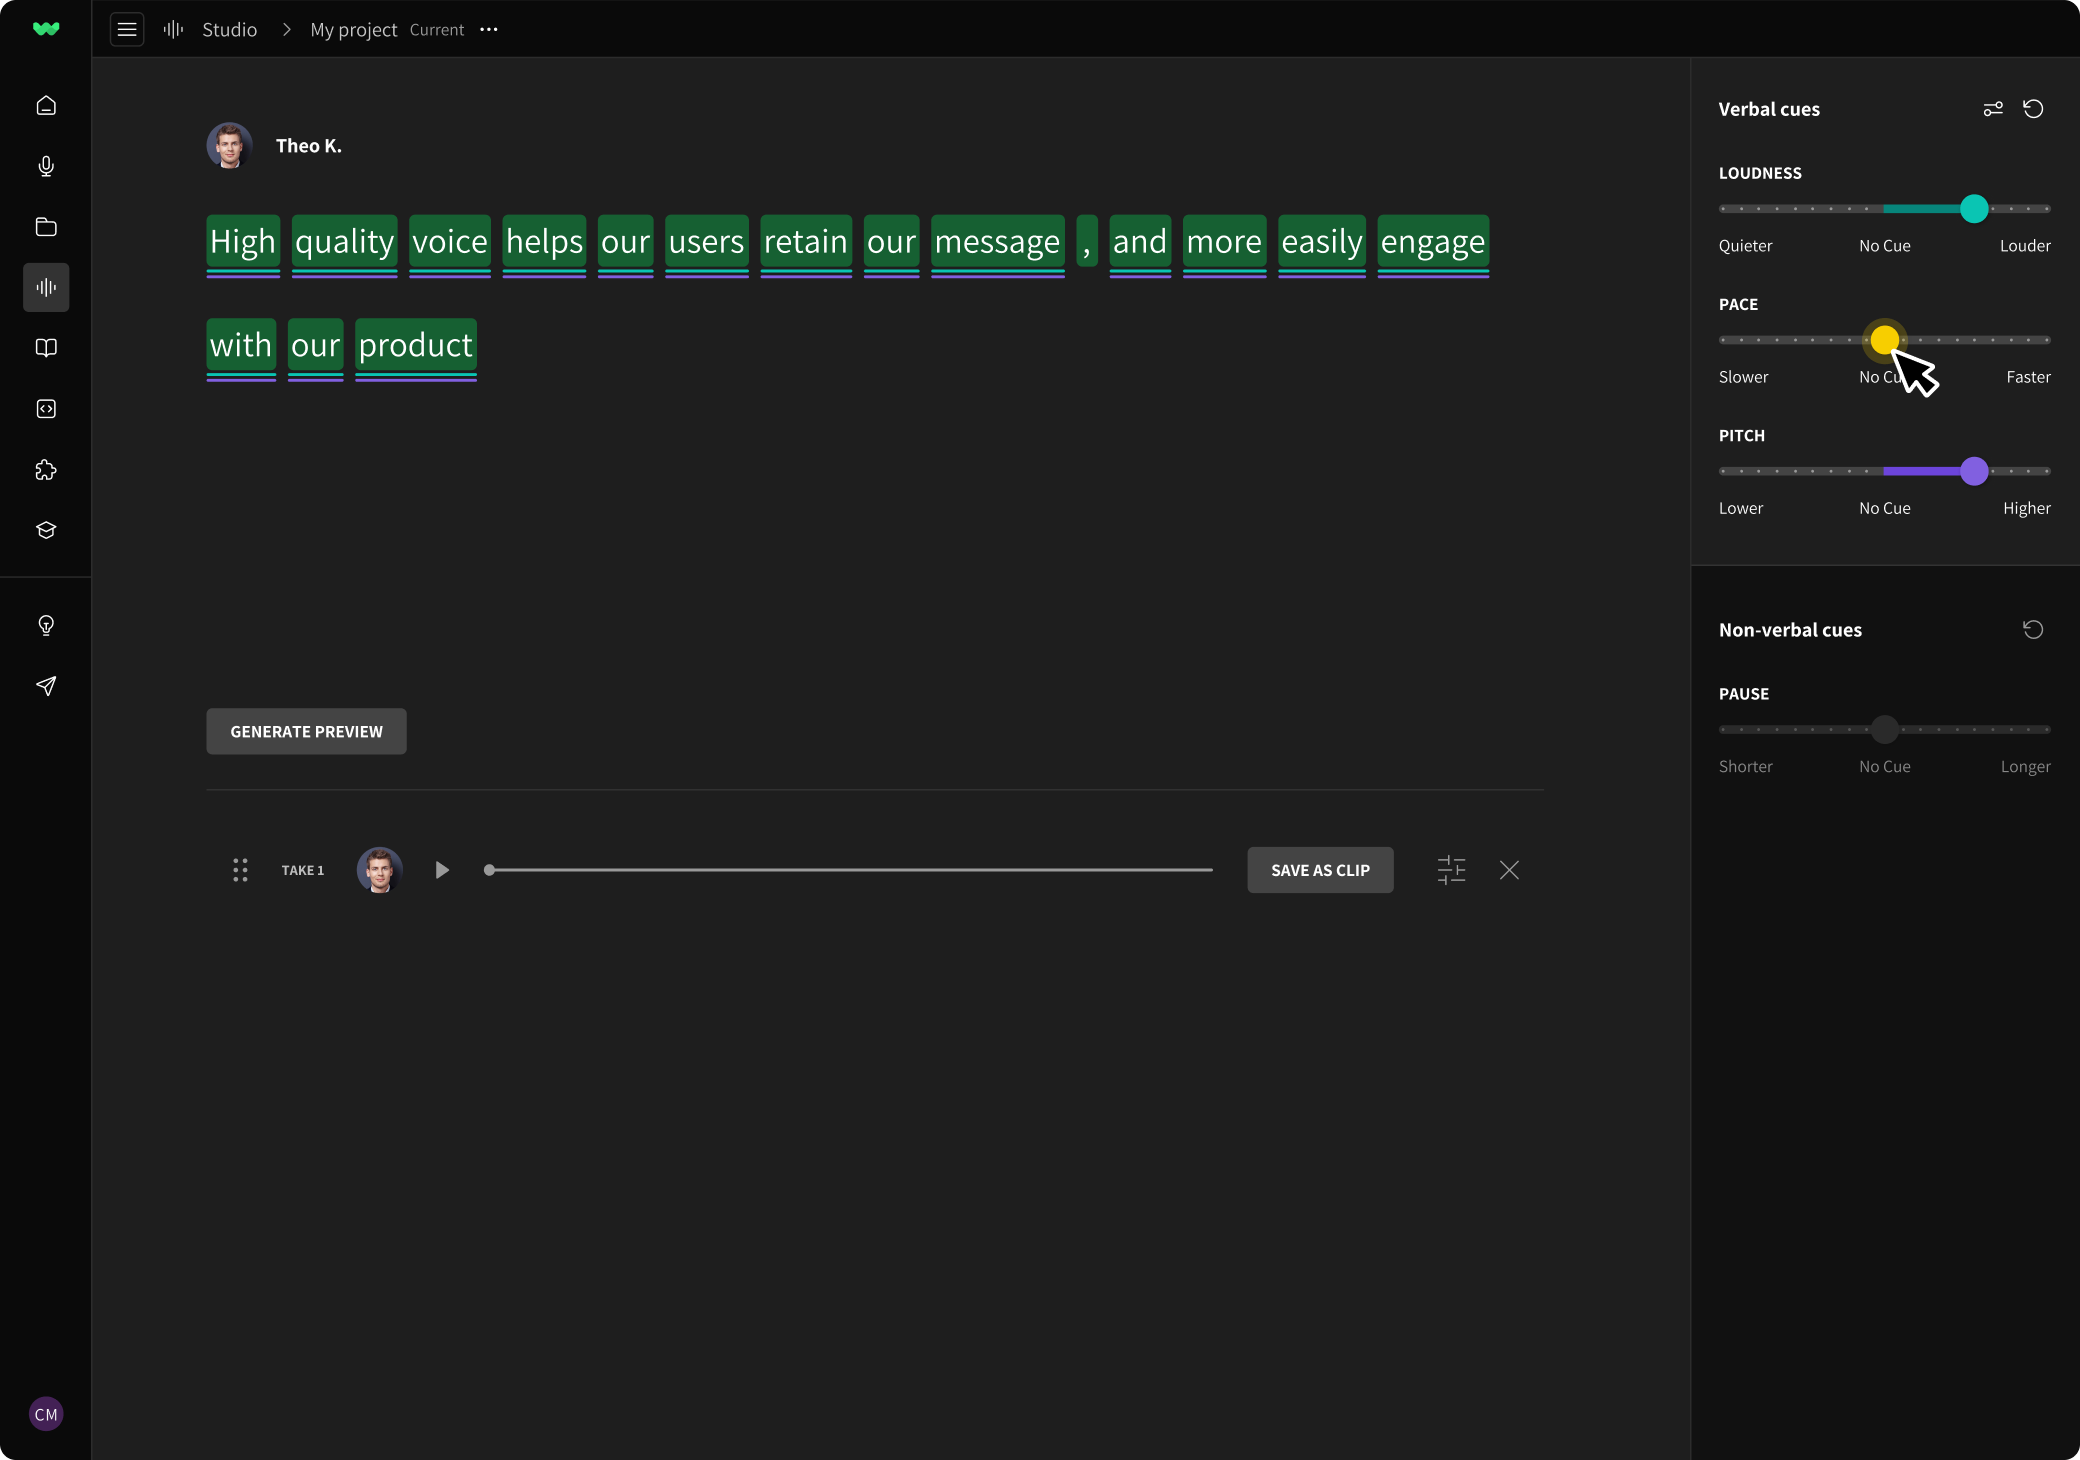Click GENERATE PREVIEW button
This screenshot has height=1460, width=2080.
click(x=307, y=730)
